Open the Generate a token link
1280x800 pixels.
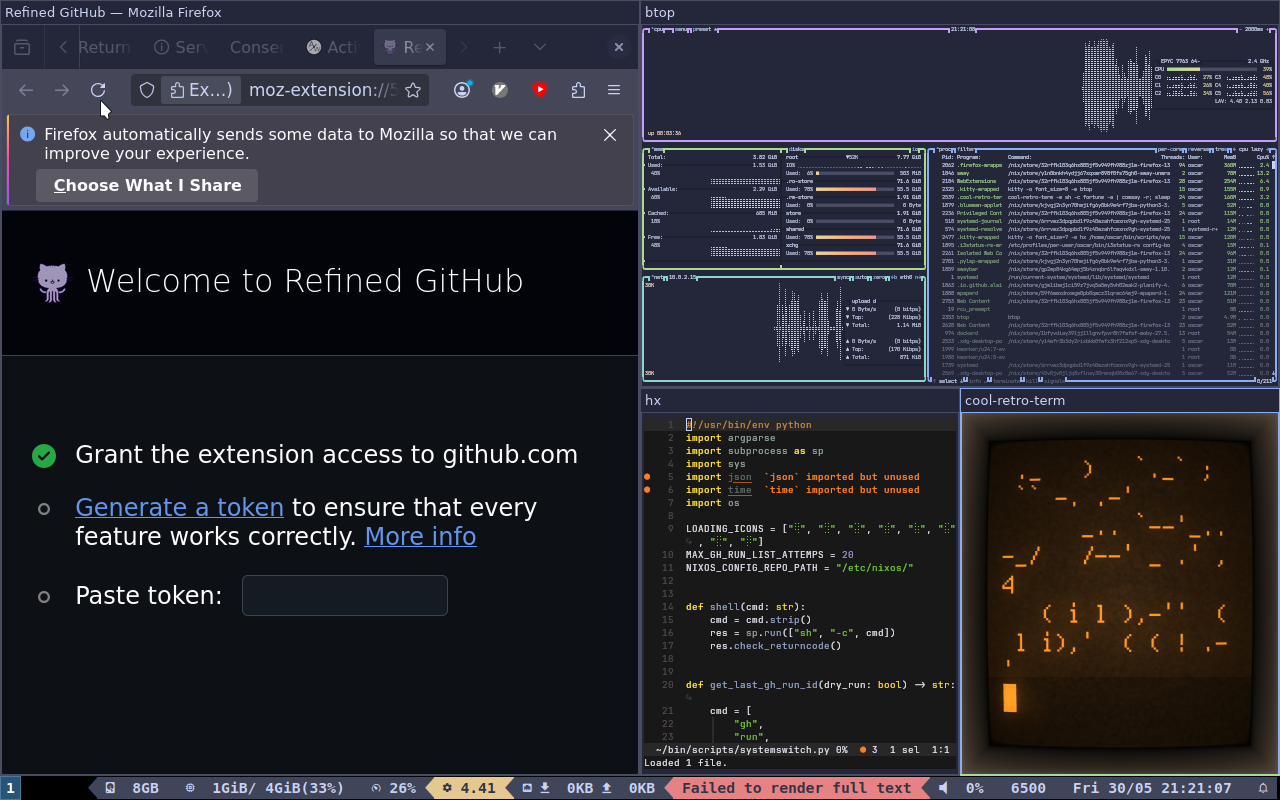pos(179,508)
